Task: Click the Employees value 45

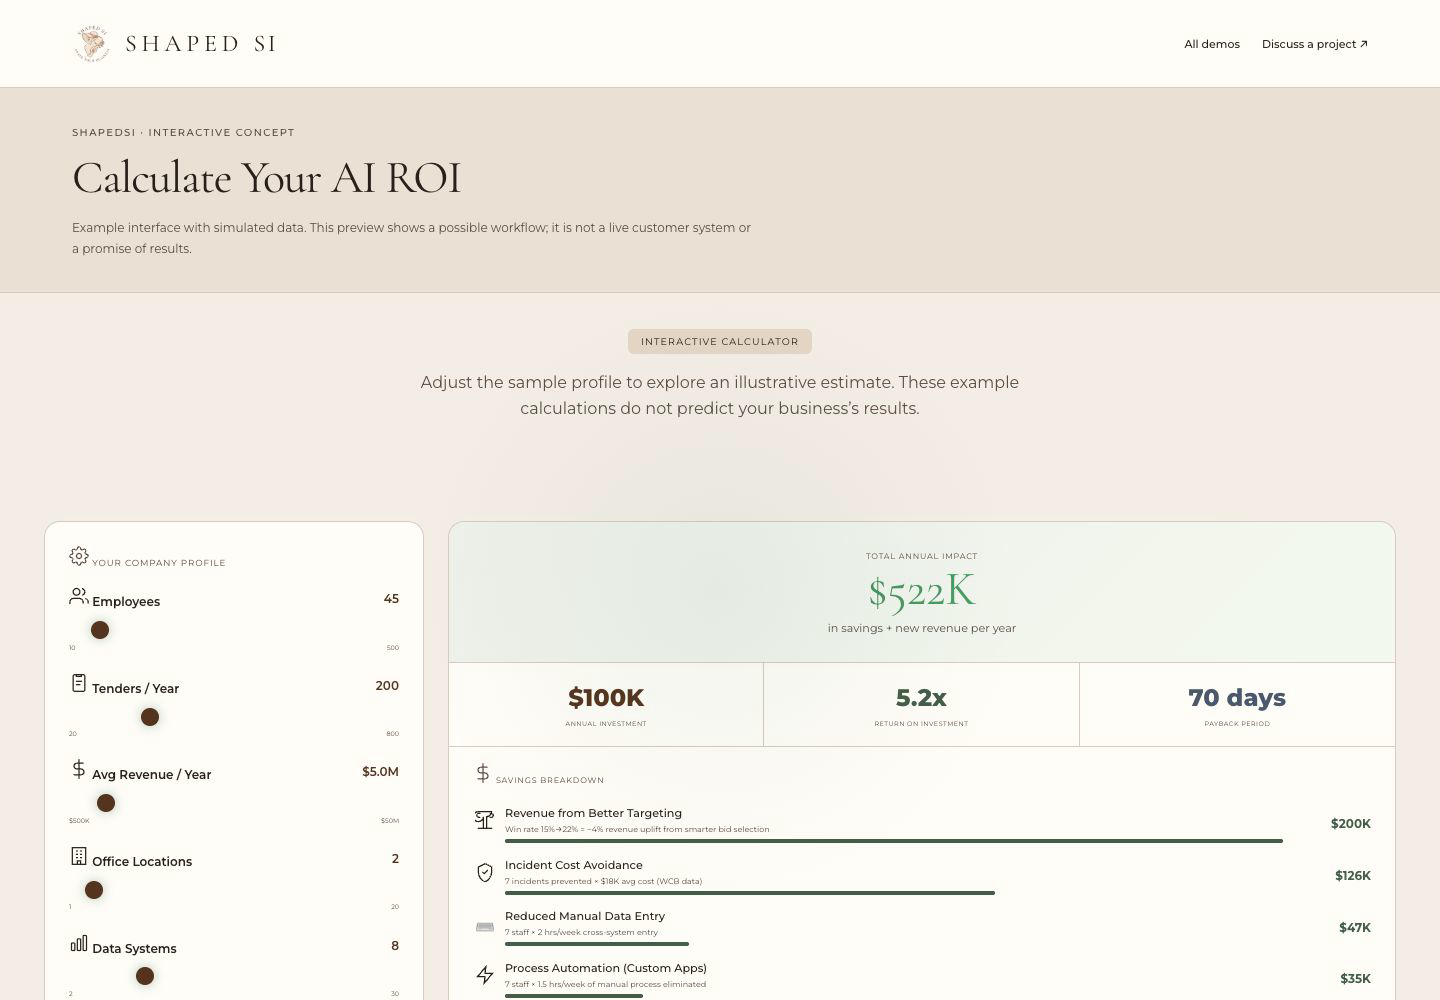Action: (391, 599)
